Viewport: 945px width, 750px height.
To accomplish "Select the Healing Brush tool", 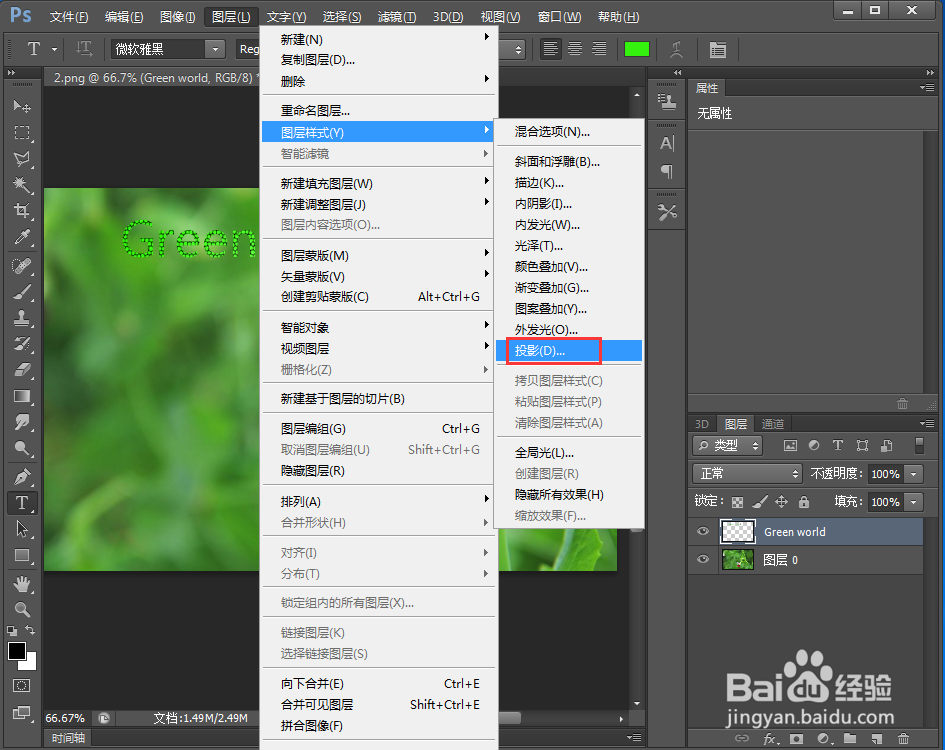I will [x=22, y=266].
